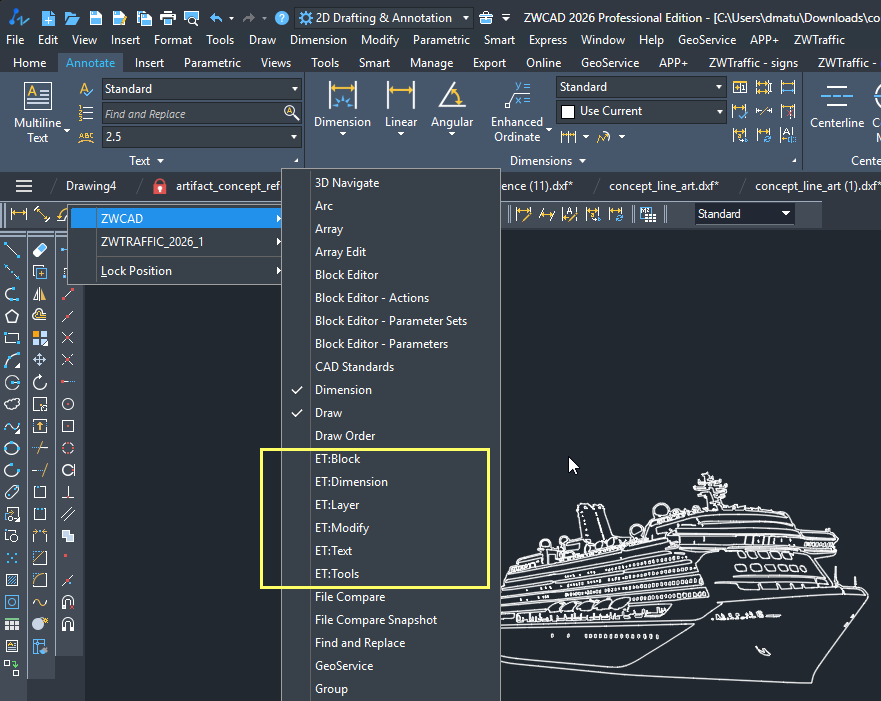This screenshot has height=701, width=881.
Task: Expand the Lock Position submenu
Action: pos(176,271)
